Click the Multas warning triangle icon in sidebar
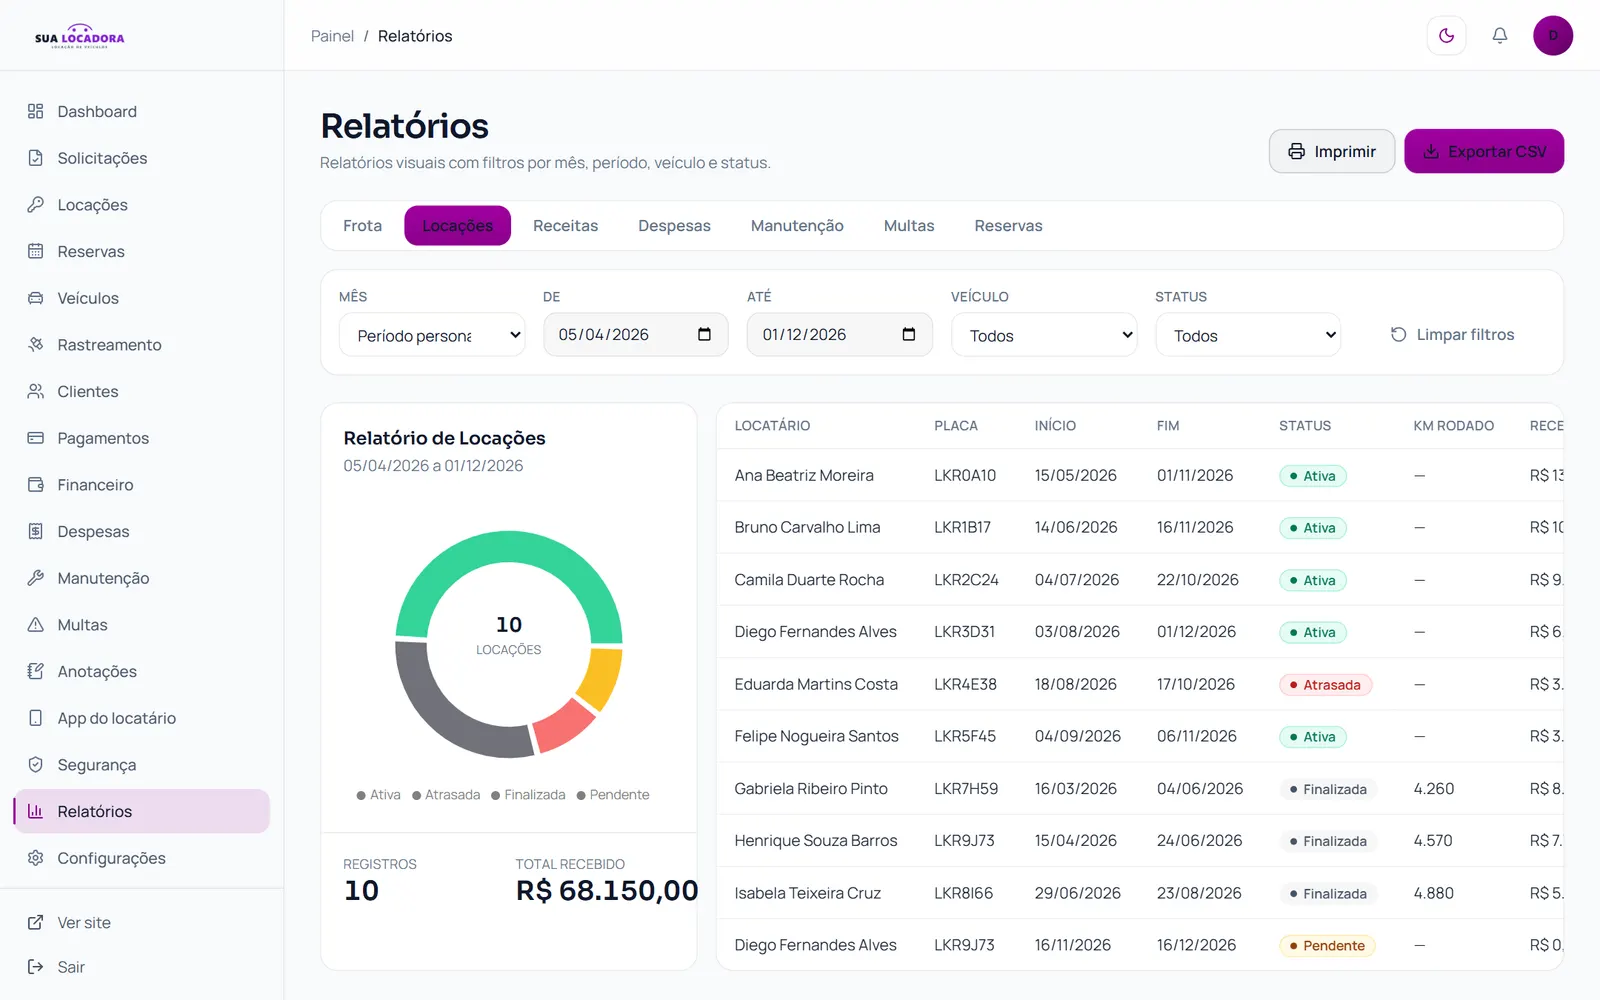 [36, 625]
